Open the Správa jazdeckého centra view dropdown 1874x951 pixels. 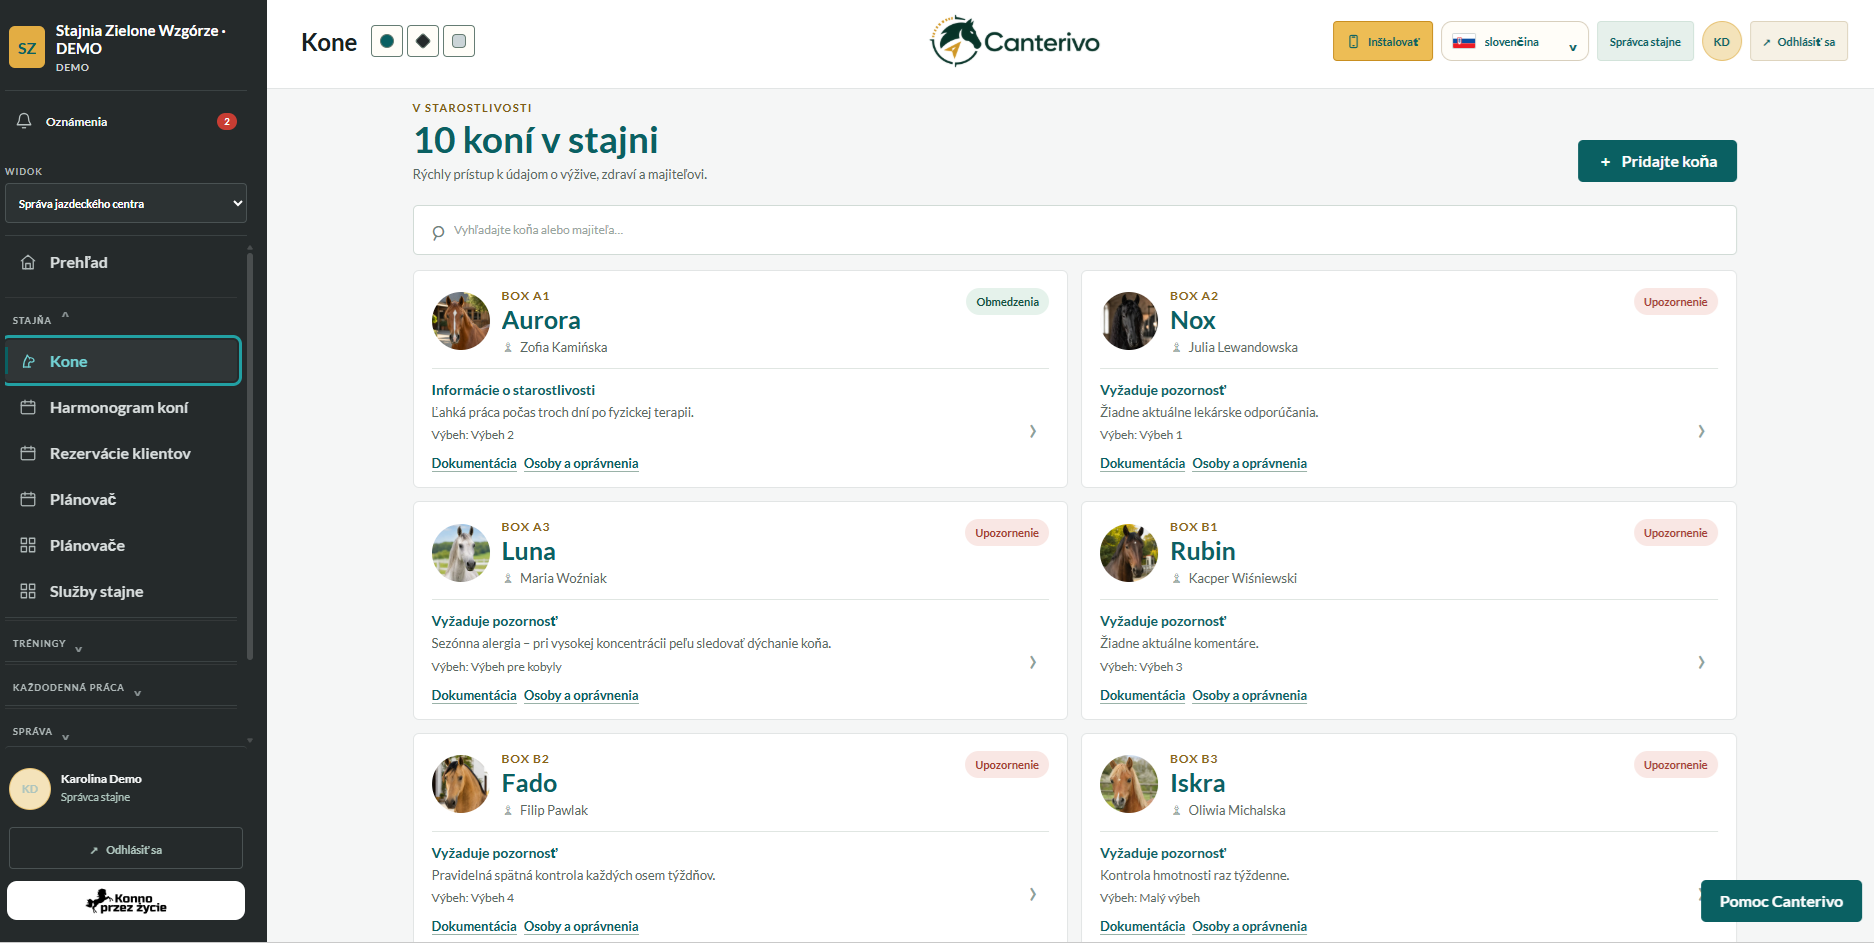pyautogui.click(x=126, y=203)
